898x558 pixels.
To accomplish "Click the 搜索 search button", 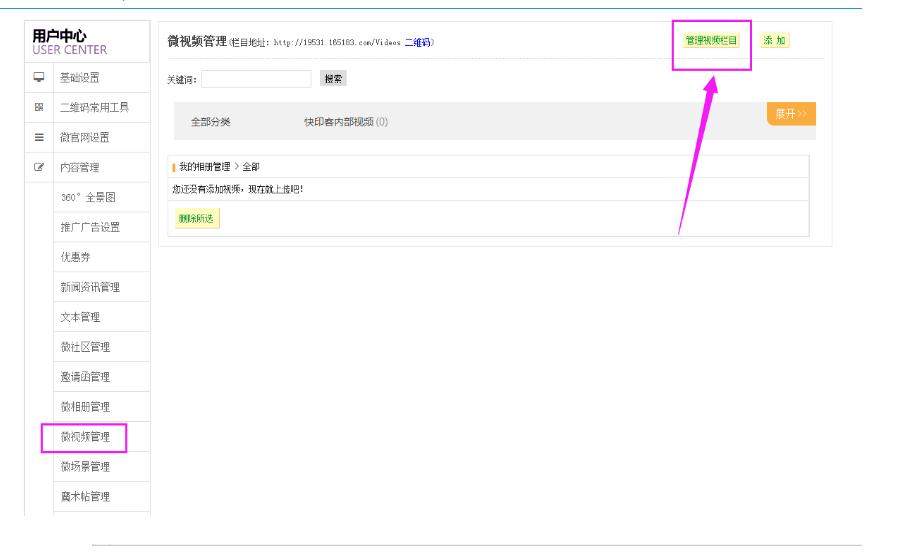I will (x=333, y=78).
